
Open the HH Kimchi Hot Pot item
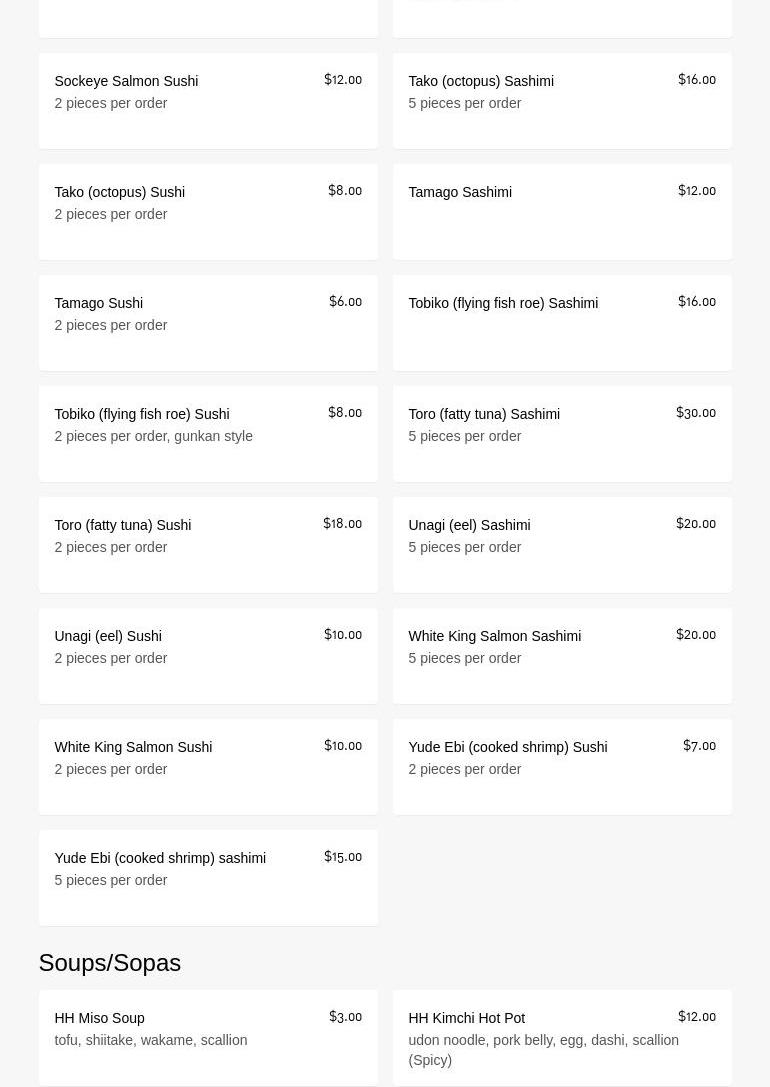coord(562,1038)
